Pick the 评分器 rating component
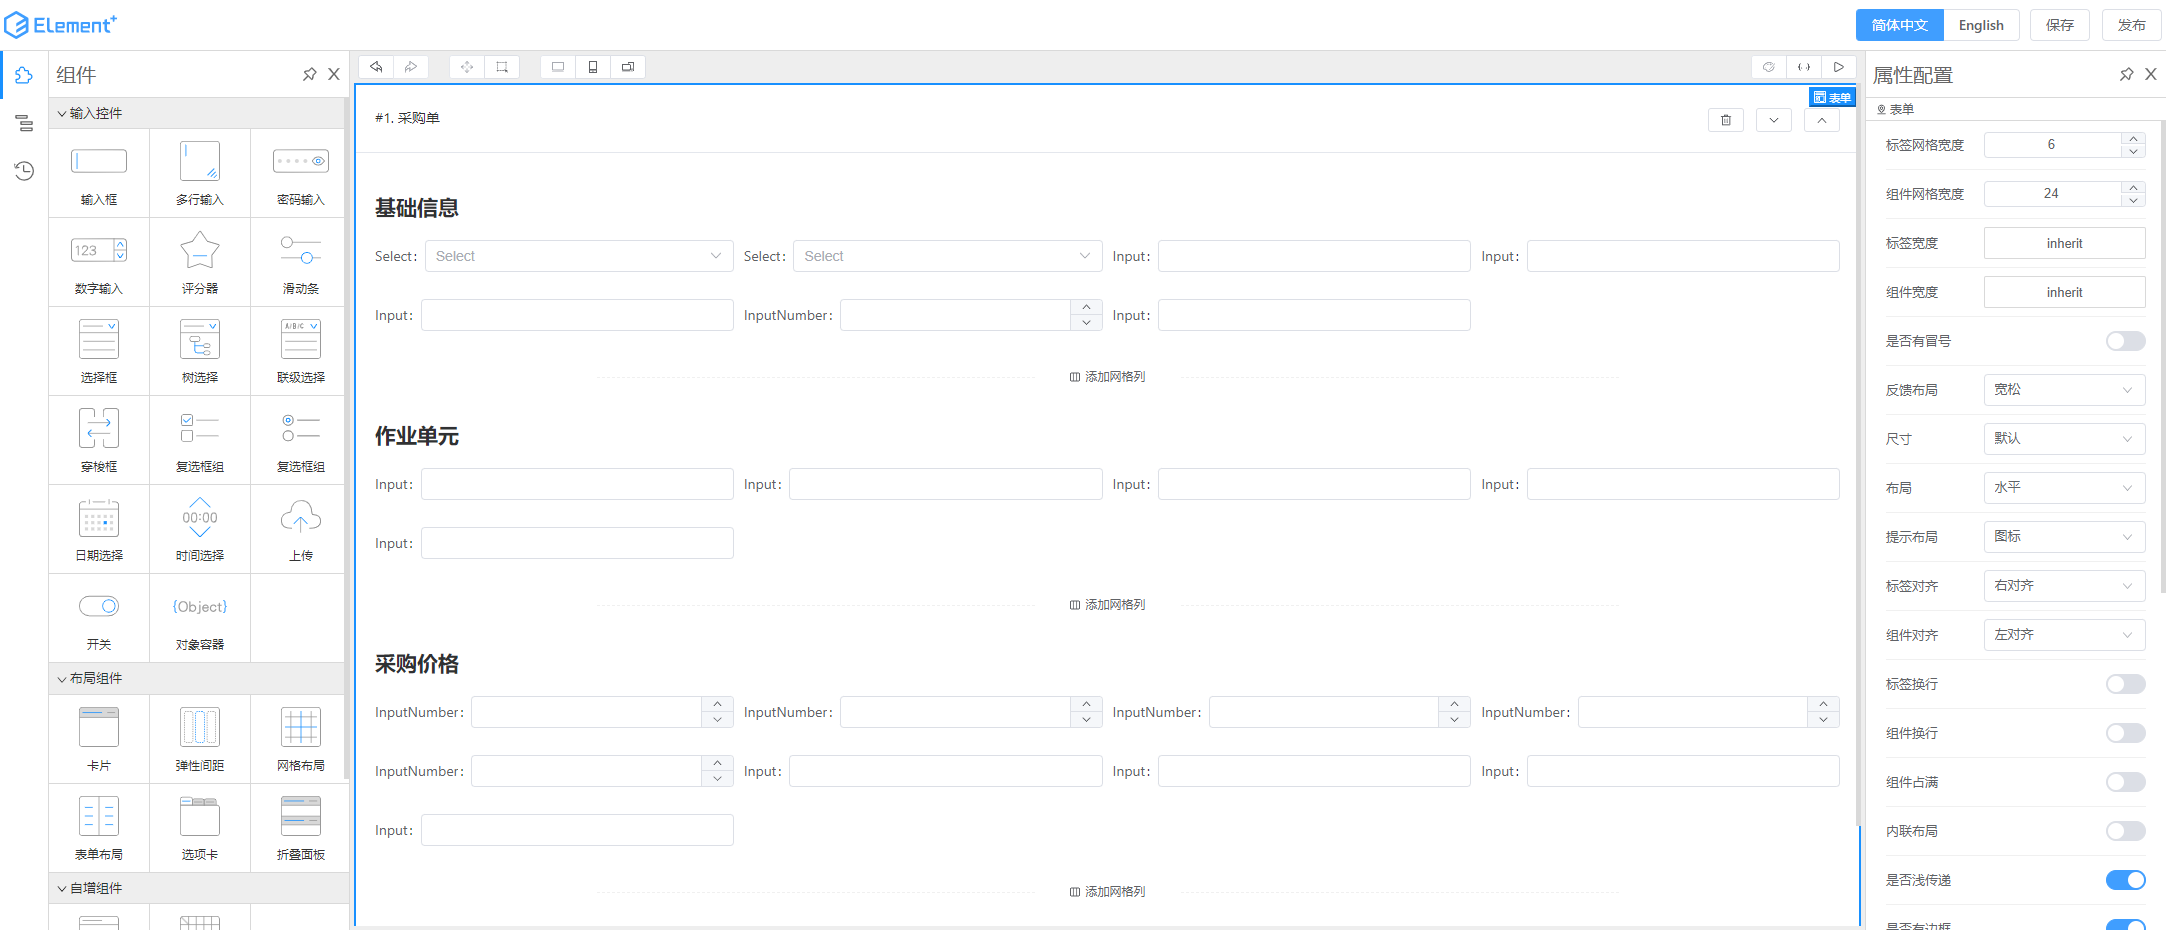 (x=200, y=262)
